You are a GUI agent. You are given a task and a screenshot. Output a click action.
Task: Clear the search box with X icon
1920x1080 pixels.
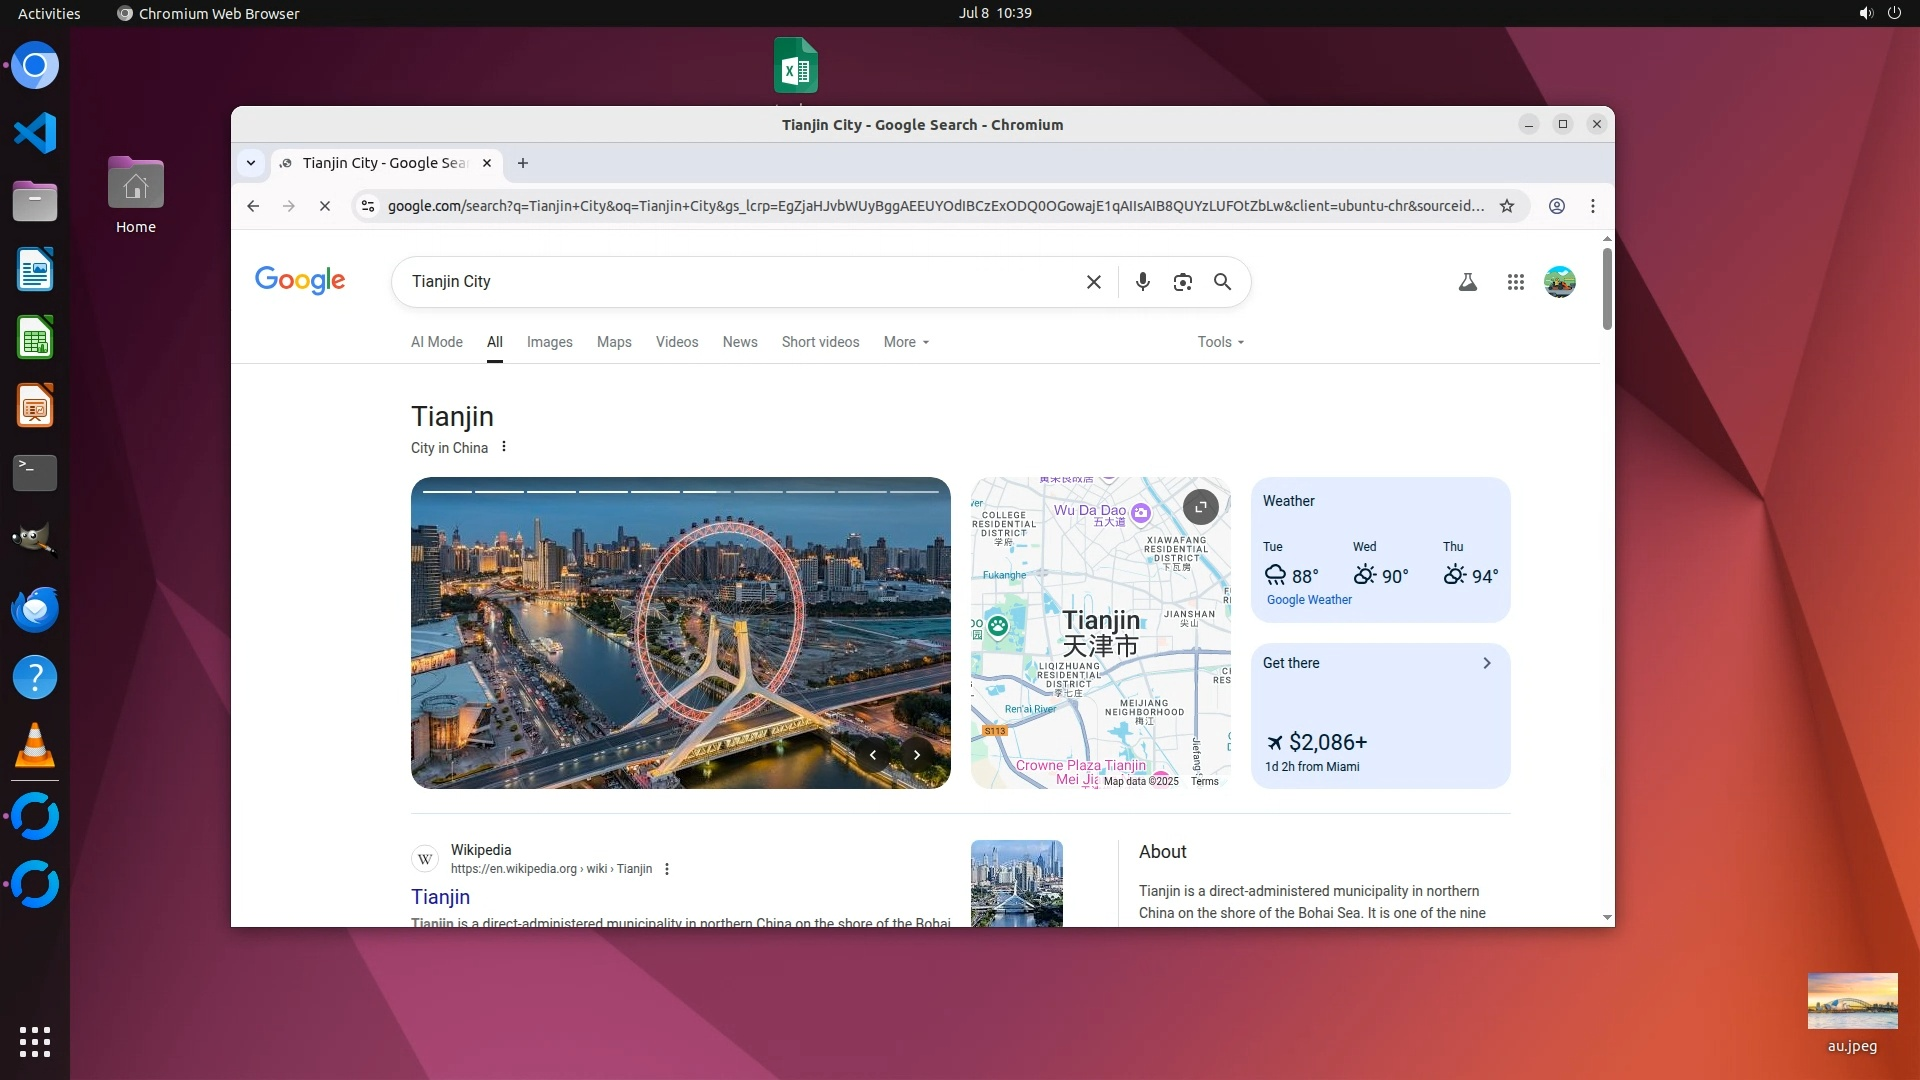pos(1093,282)
